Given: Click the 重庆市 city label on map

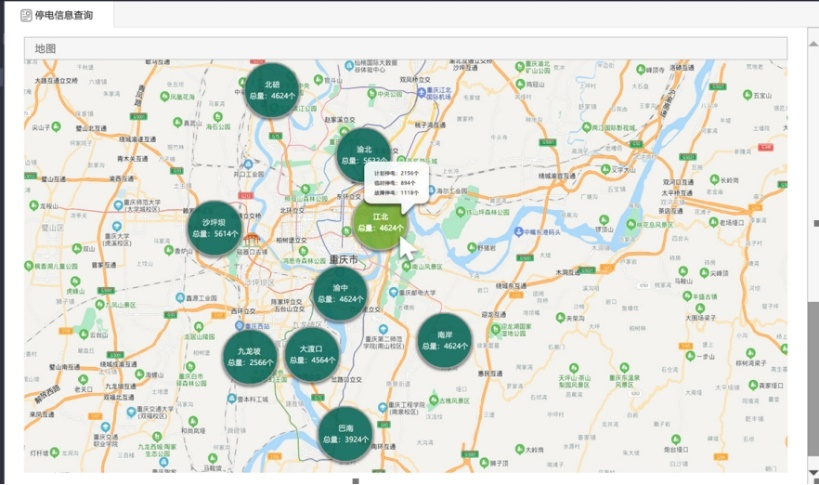Looking at the screenshot, I should pos(350,260).
